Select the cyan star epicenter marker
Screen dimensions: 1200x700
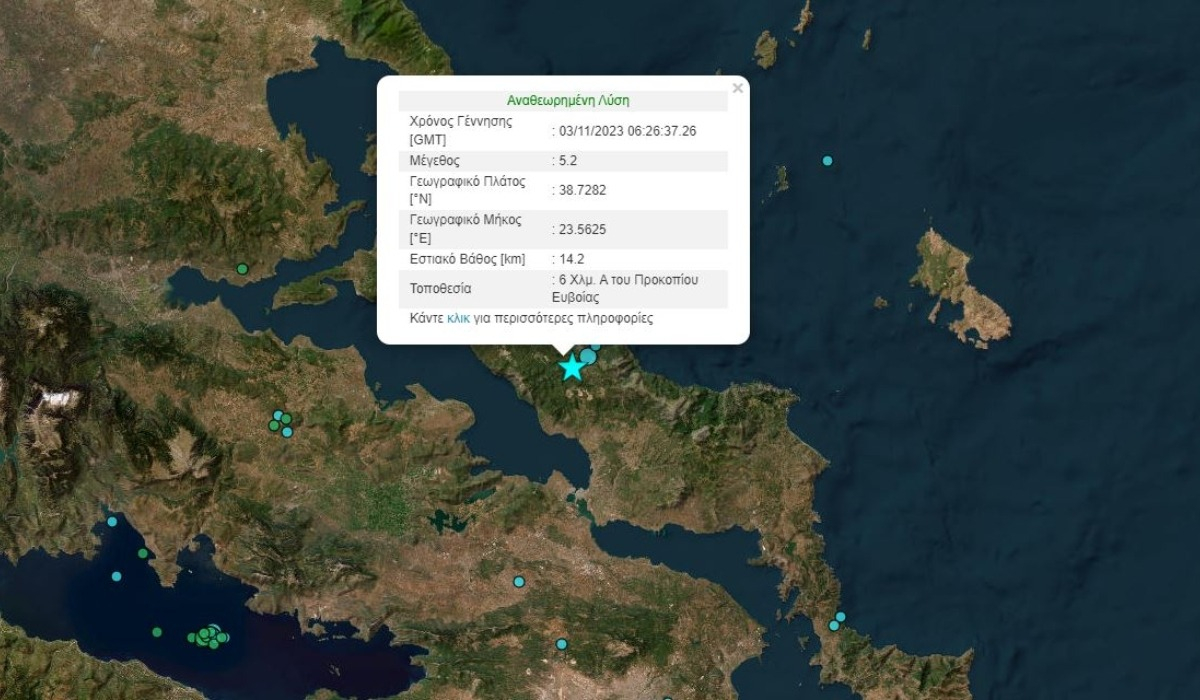[571, 367]
